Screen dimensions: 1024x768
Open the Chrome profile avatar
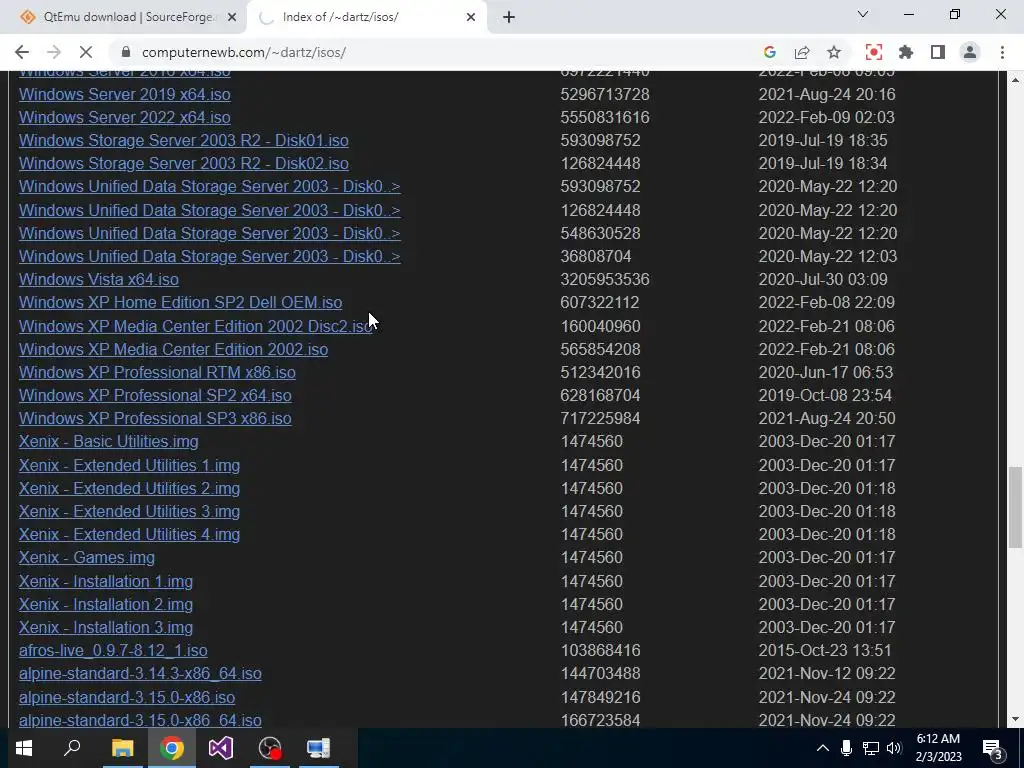[x=970, y=52]
